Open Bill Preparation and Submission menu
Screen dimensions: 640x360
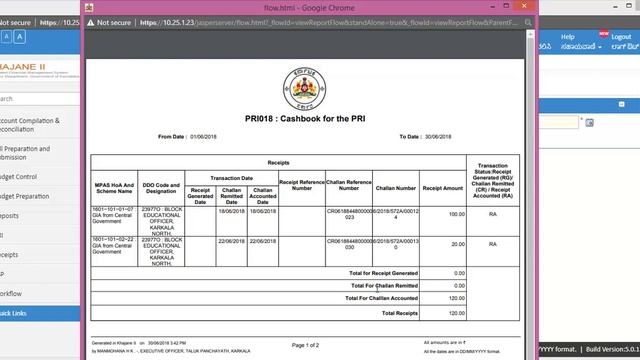(25, 153)
